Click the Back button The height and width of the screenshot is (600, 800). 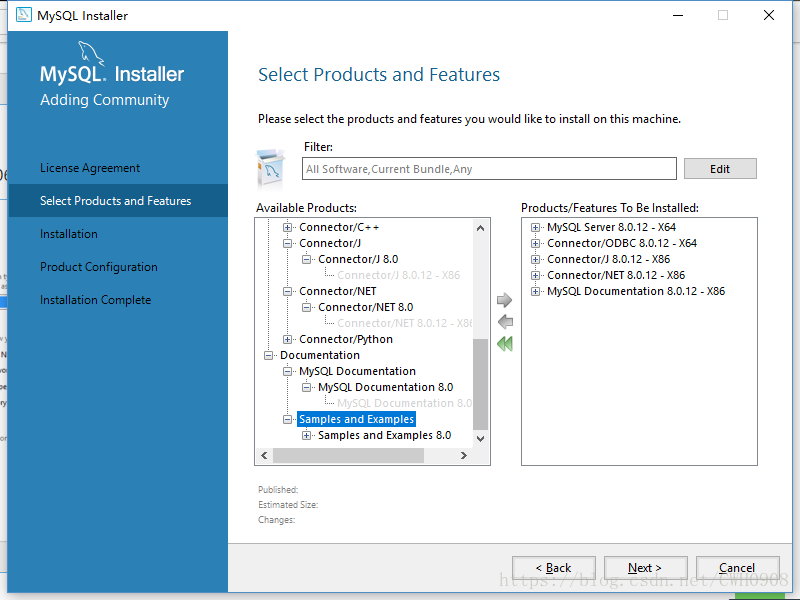point(554,568)
